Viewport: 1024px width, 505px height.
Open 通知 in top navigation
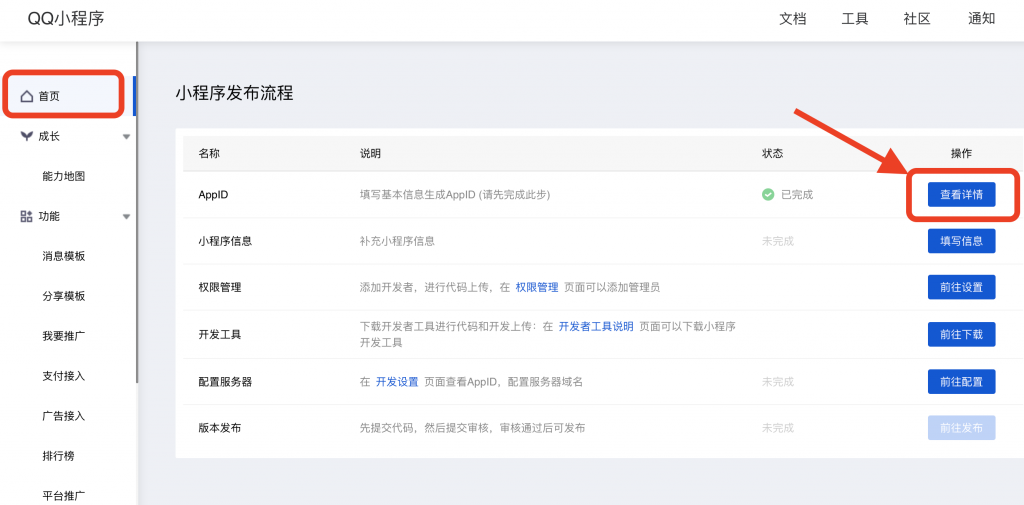click(x=982, y=19)
